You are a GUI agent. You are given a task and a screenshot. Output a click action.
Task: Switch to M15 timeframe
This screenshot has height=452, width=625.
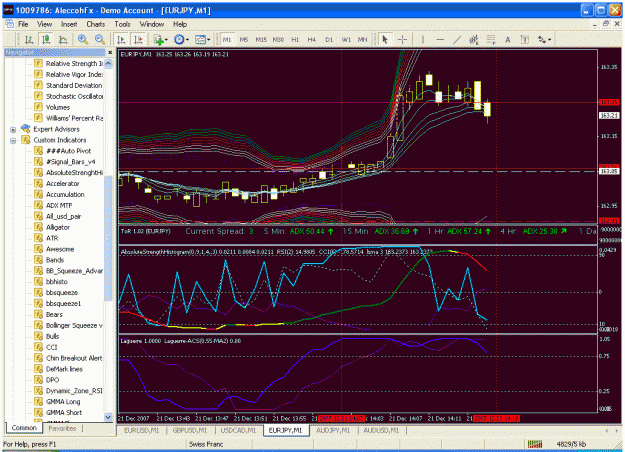pos(261,39)
